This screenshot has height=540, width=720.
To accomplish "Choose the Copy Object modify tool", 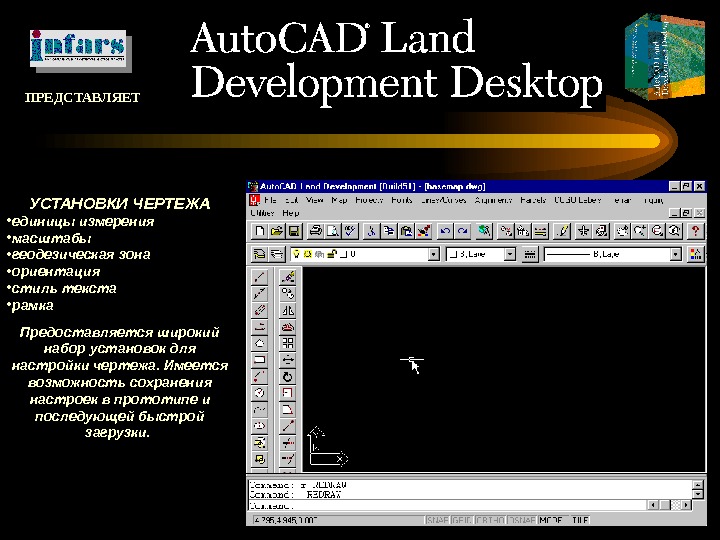I will click(x=288, y=293).
